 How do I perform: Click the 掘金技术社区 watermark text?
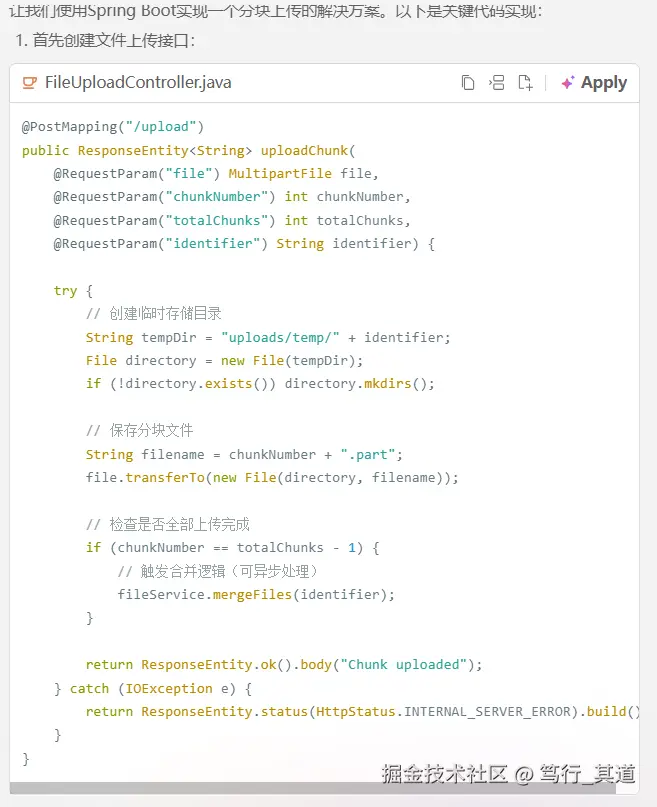[444, 773]
